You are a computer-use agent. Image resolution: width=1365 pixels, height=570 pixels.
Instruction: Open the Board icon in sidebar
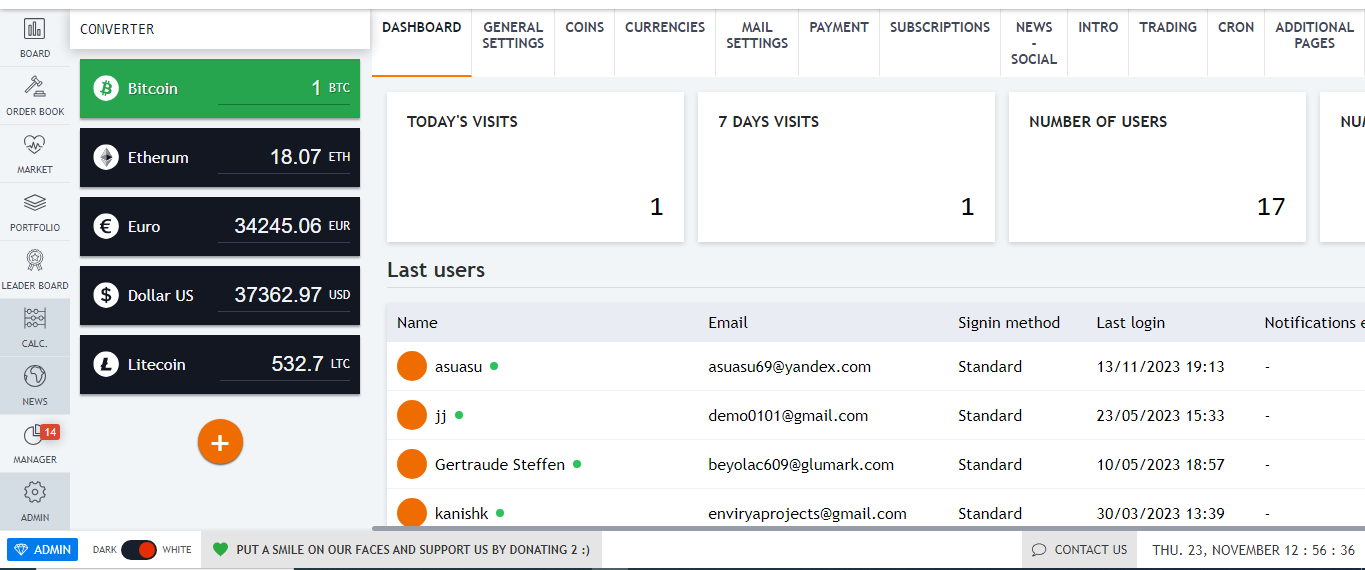click(x=34, y=31)
